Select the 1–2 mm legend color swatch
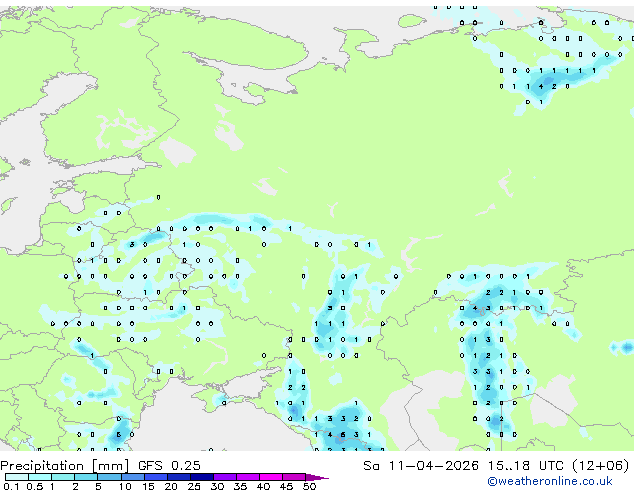This screenshot has width=634, height=490. [63, 477]
